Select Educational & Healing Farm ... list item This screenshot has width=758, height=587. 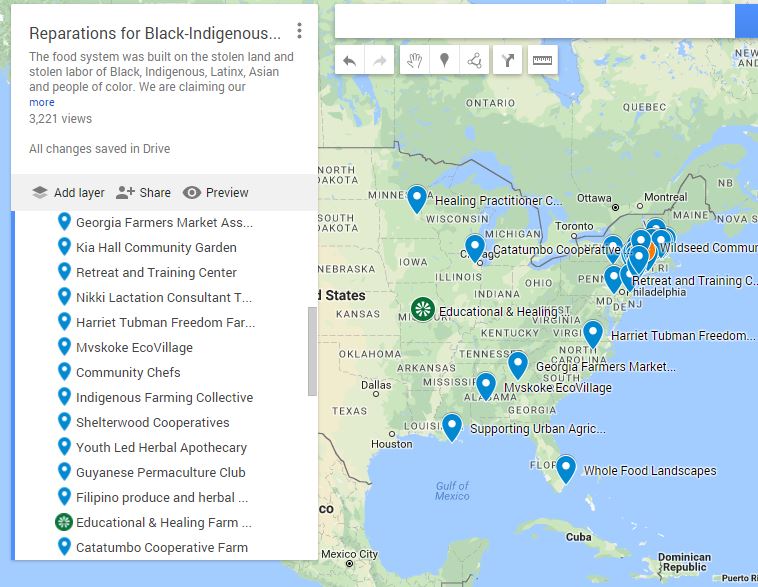[164, 523]
